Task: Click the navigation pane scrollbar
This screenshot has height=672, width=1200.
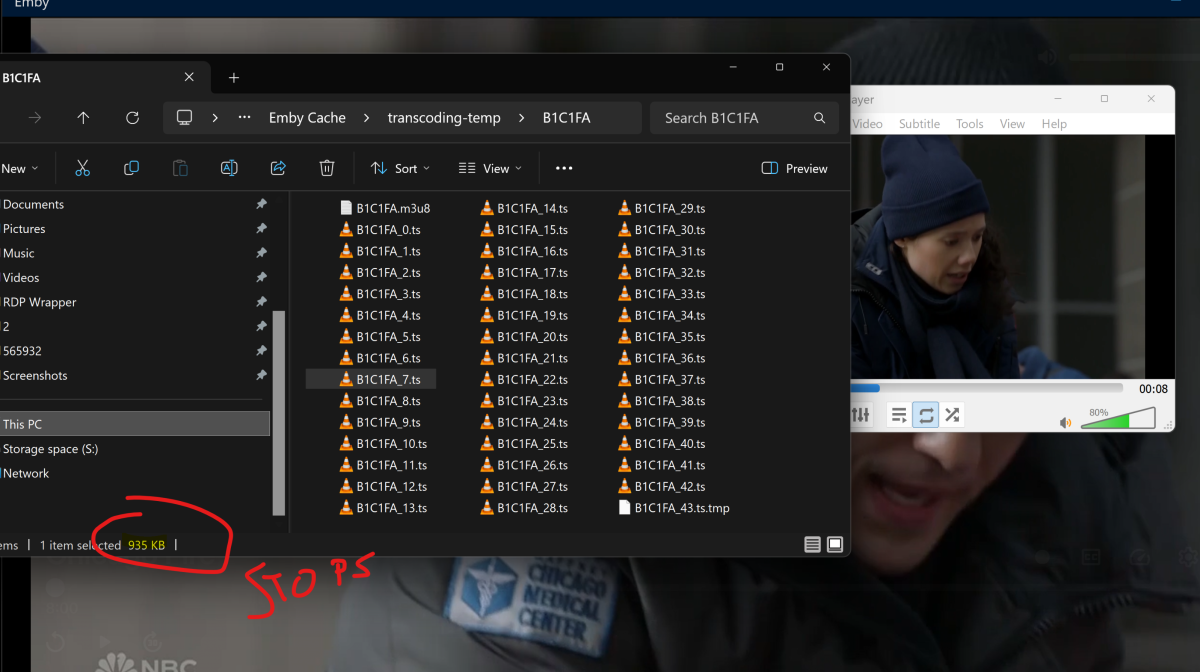Action: [279, 412]
